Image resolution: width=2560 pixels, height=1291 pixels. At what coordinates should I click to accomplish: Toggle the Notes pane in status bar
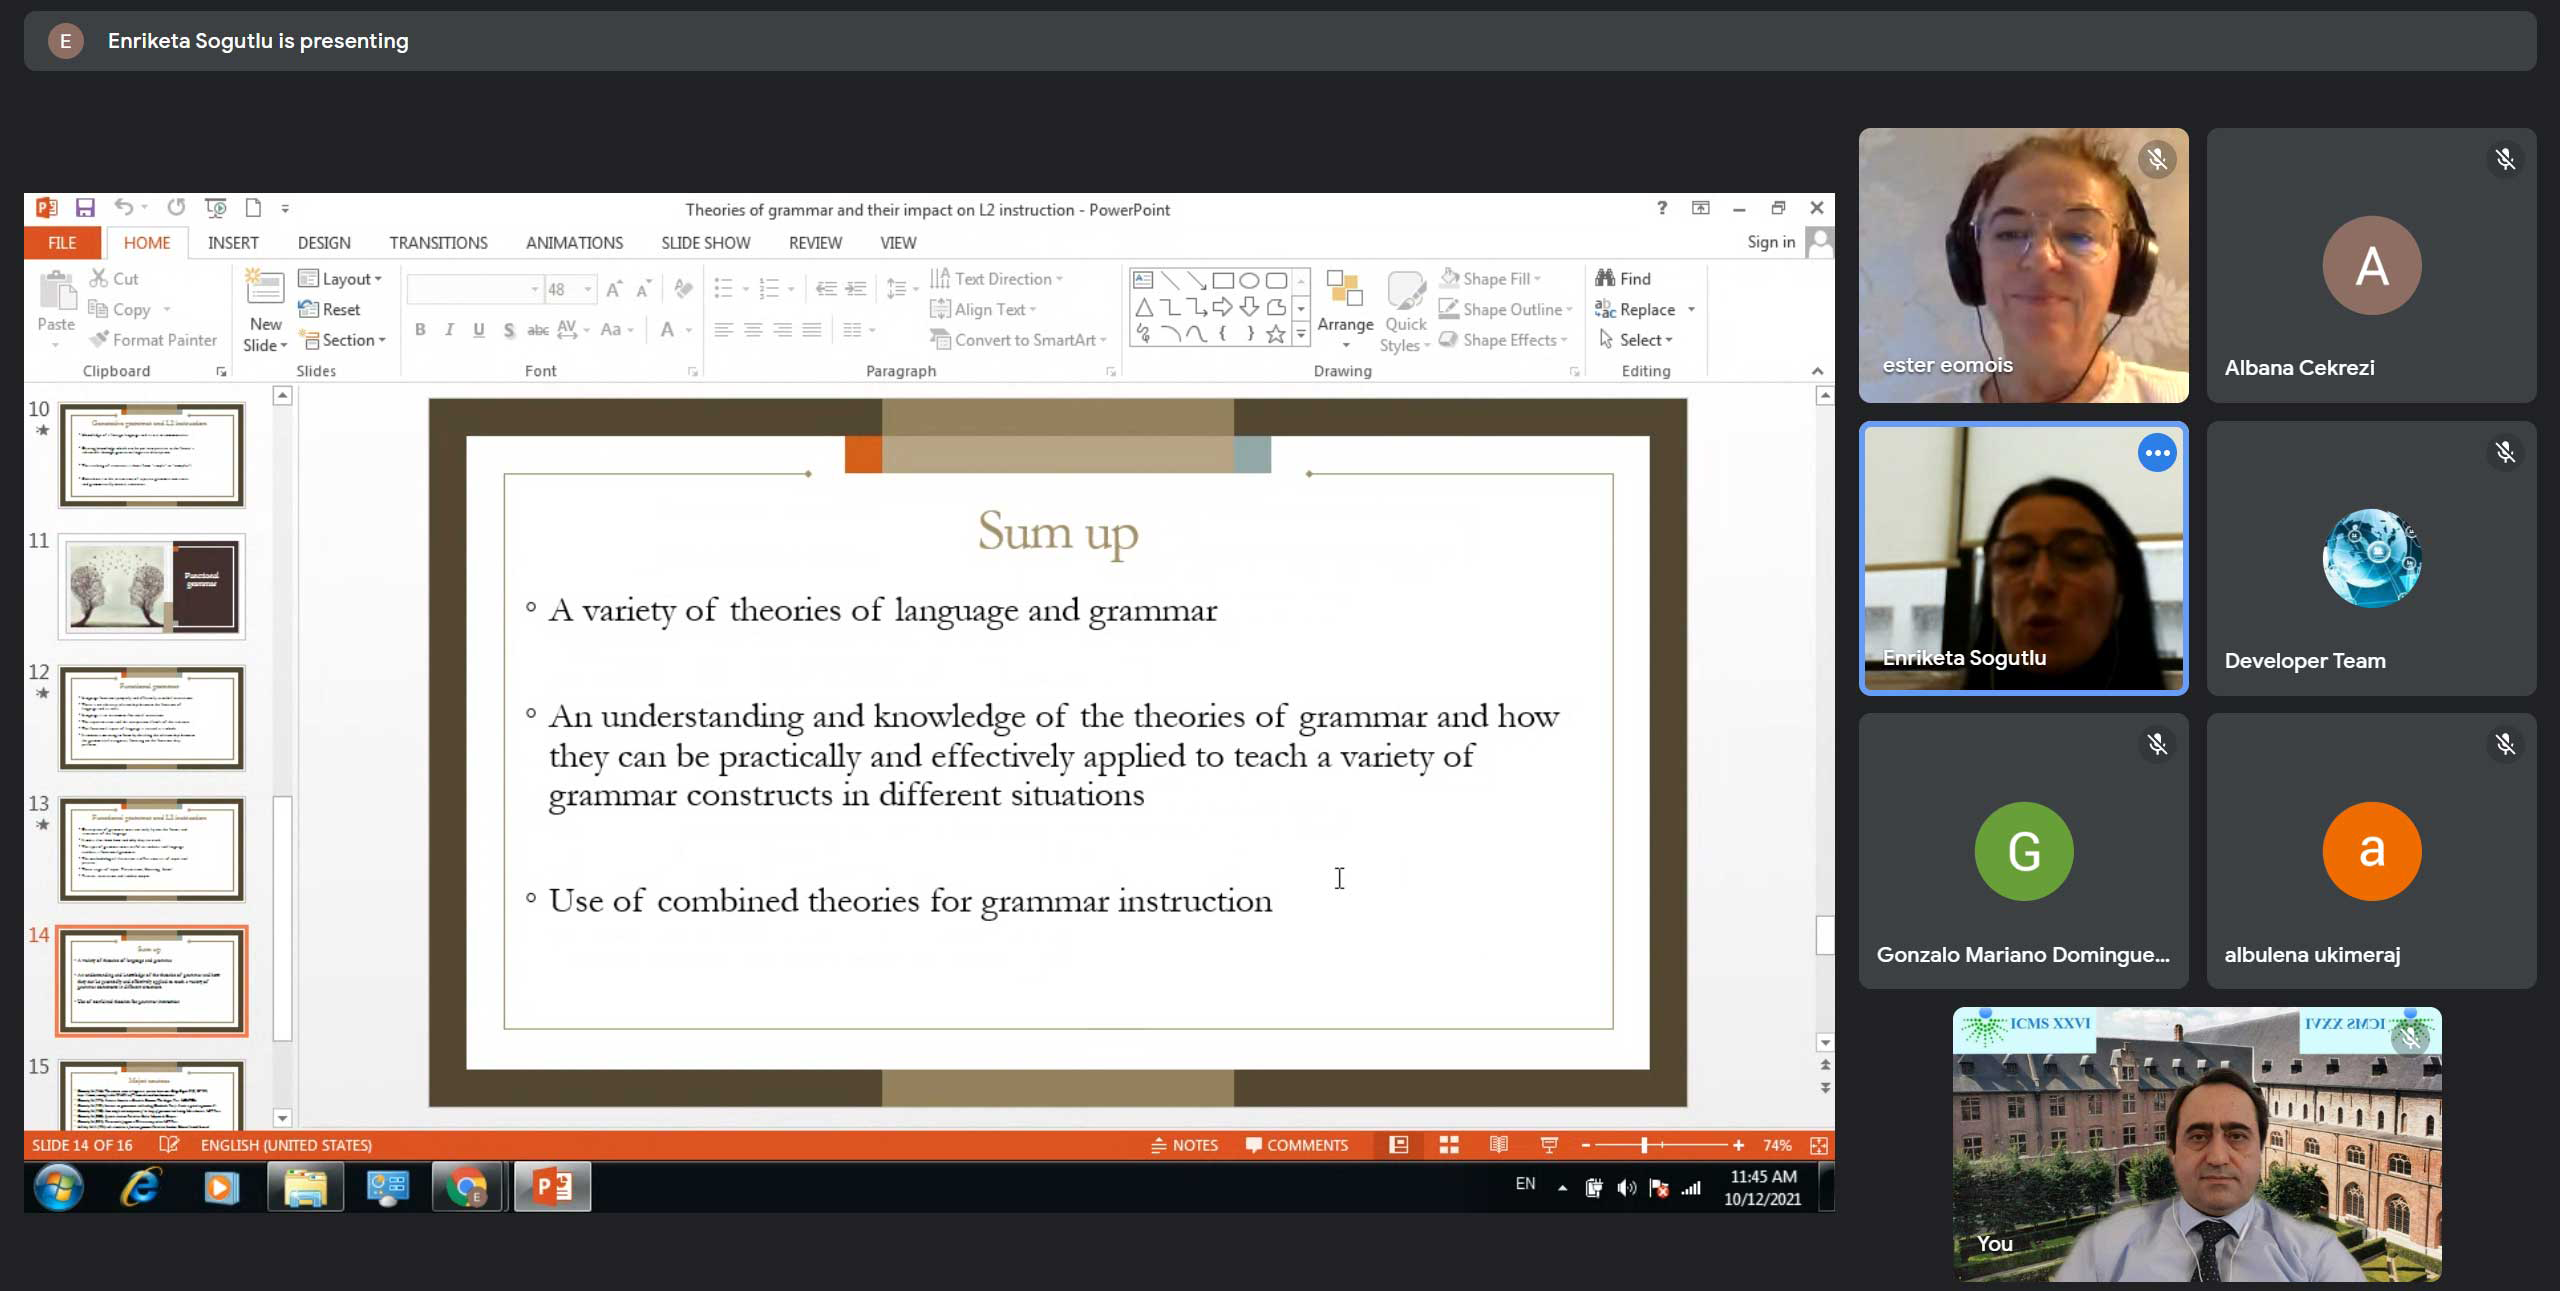click(1185, 1145)
